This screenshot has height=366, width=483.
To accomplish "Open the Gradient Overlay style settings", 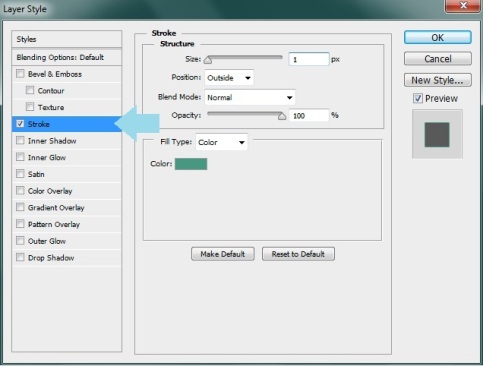I will 67,207.
